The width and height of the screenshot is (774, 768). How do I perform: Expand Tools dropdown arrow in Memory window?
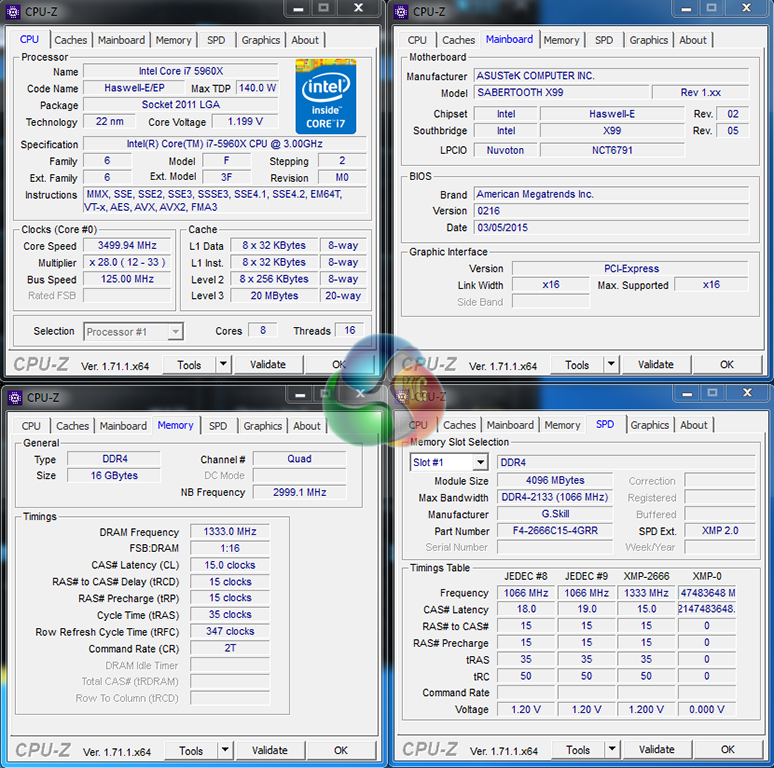tap(225, 750)
